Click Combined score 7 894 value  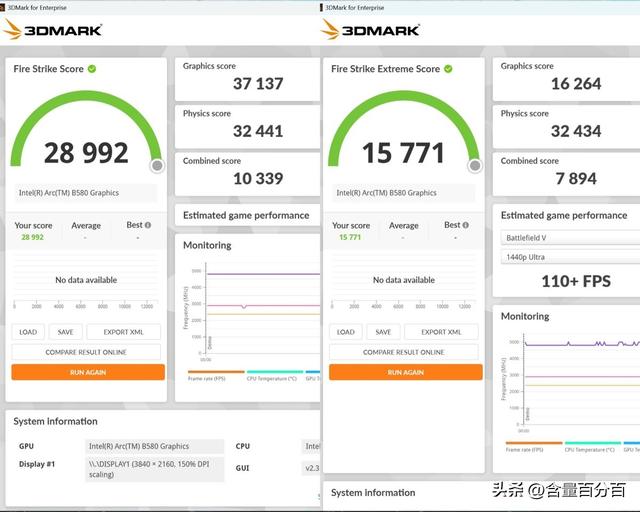click(x=576, y=178)
